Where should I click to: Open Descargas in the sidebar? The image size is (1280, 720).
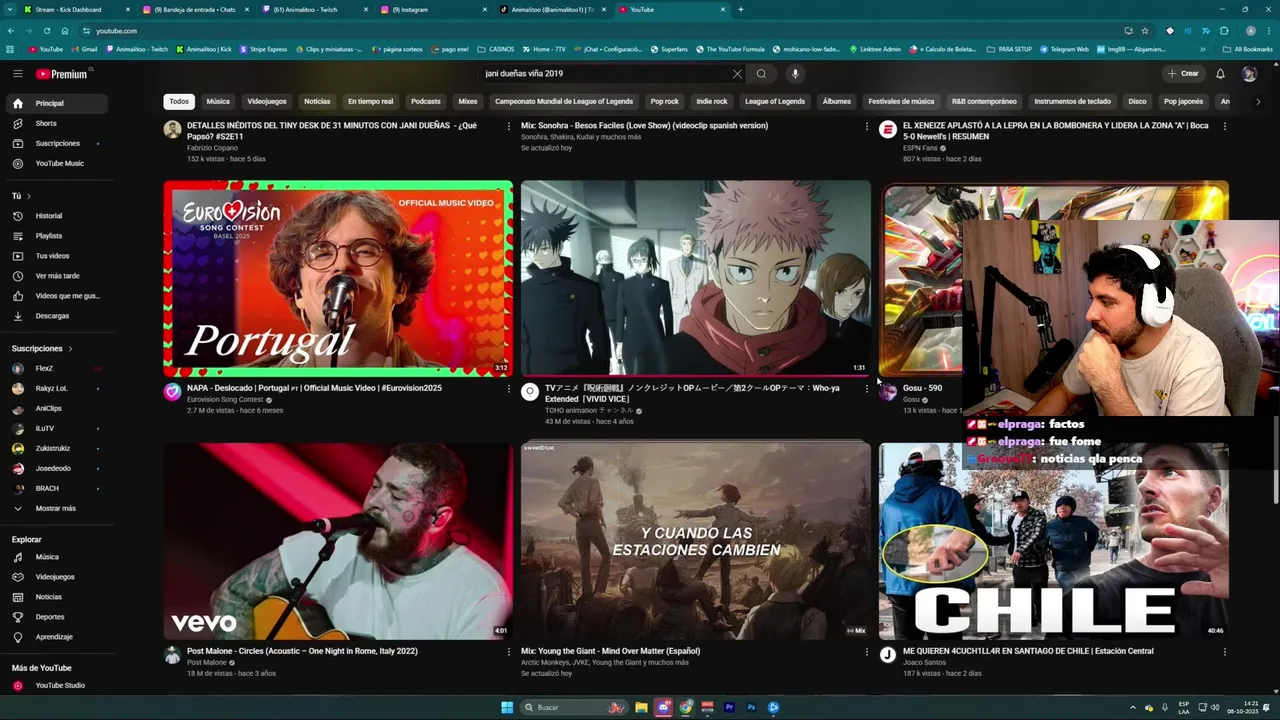[55, 316]
